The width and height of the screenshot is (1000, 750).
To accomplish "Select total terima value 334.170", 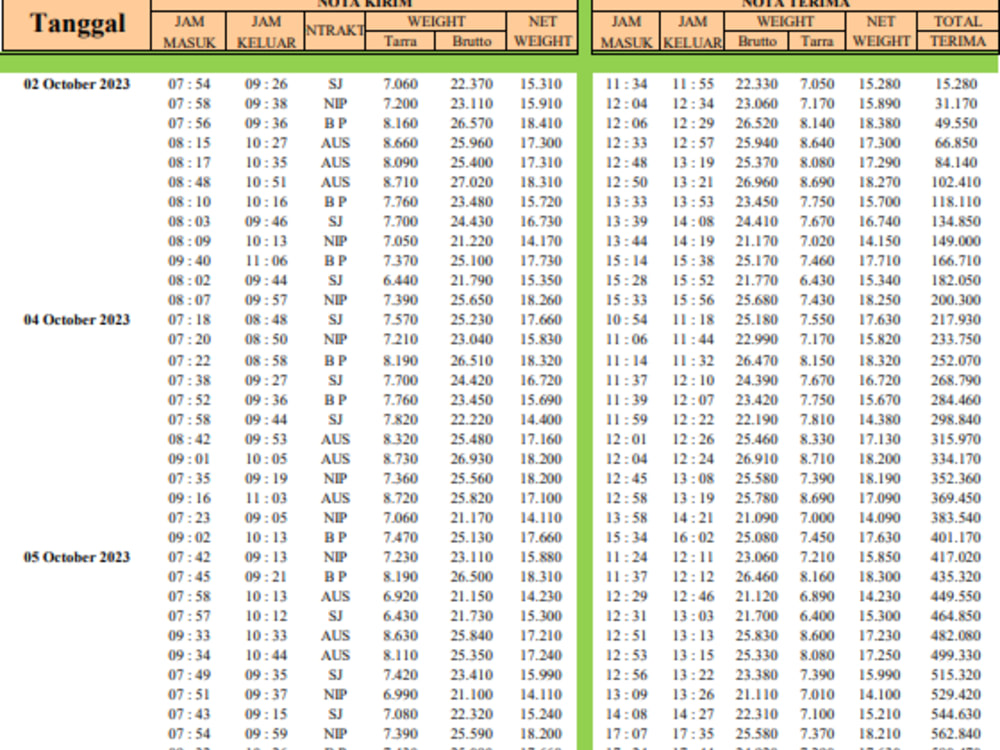I will coord(956,459).
